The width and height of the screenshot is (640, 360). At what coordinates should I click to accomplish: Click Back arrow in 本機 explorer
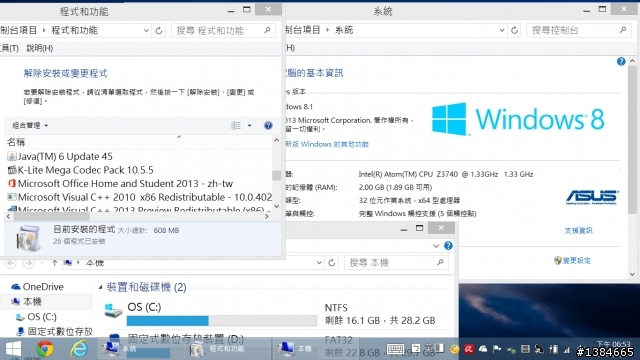click(x=11, y=263)
